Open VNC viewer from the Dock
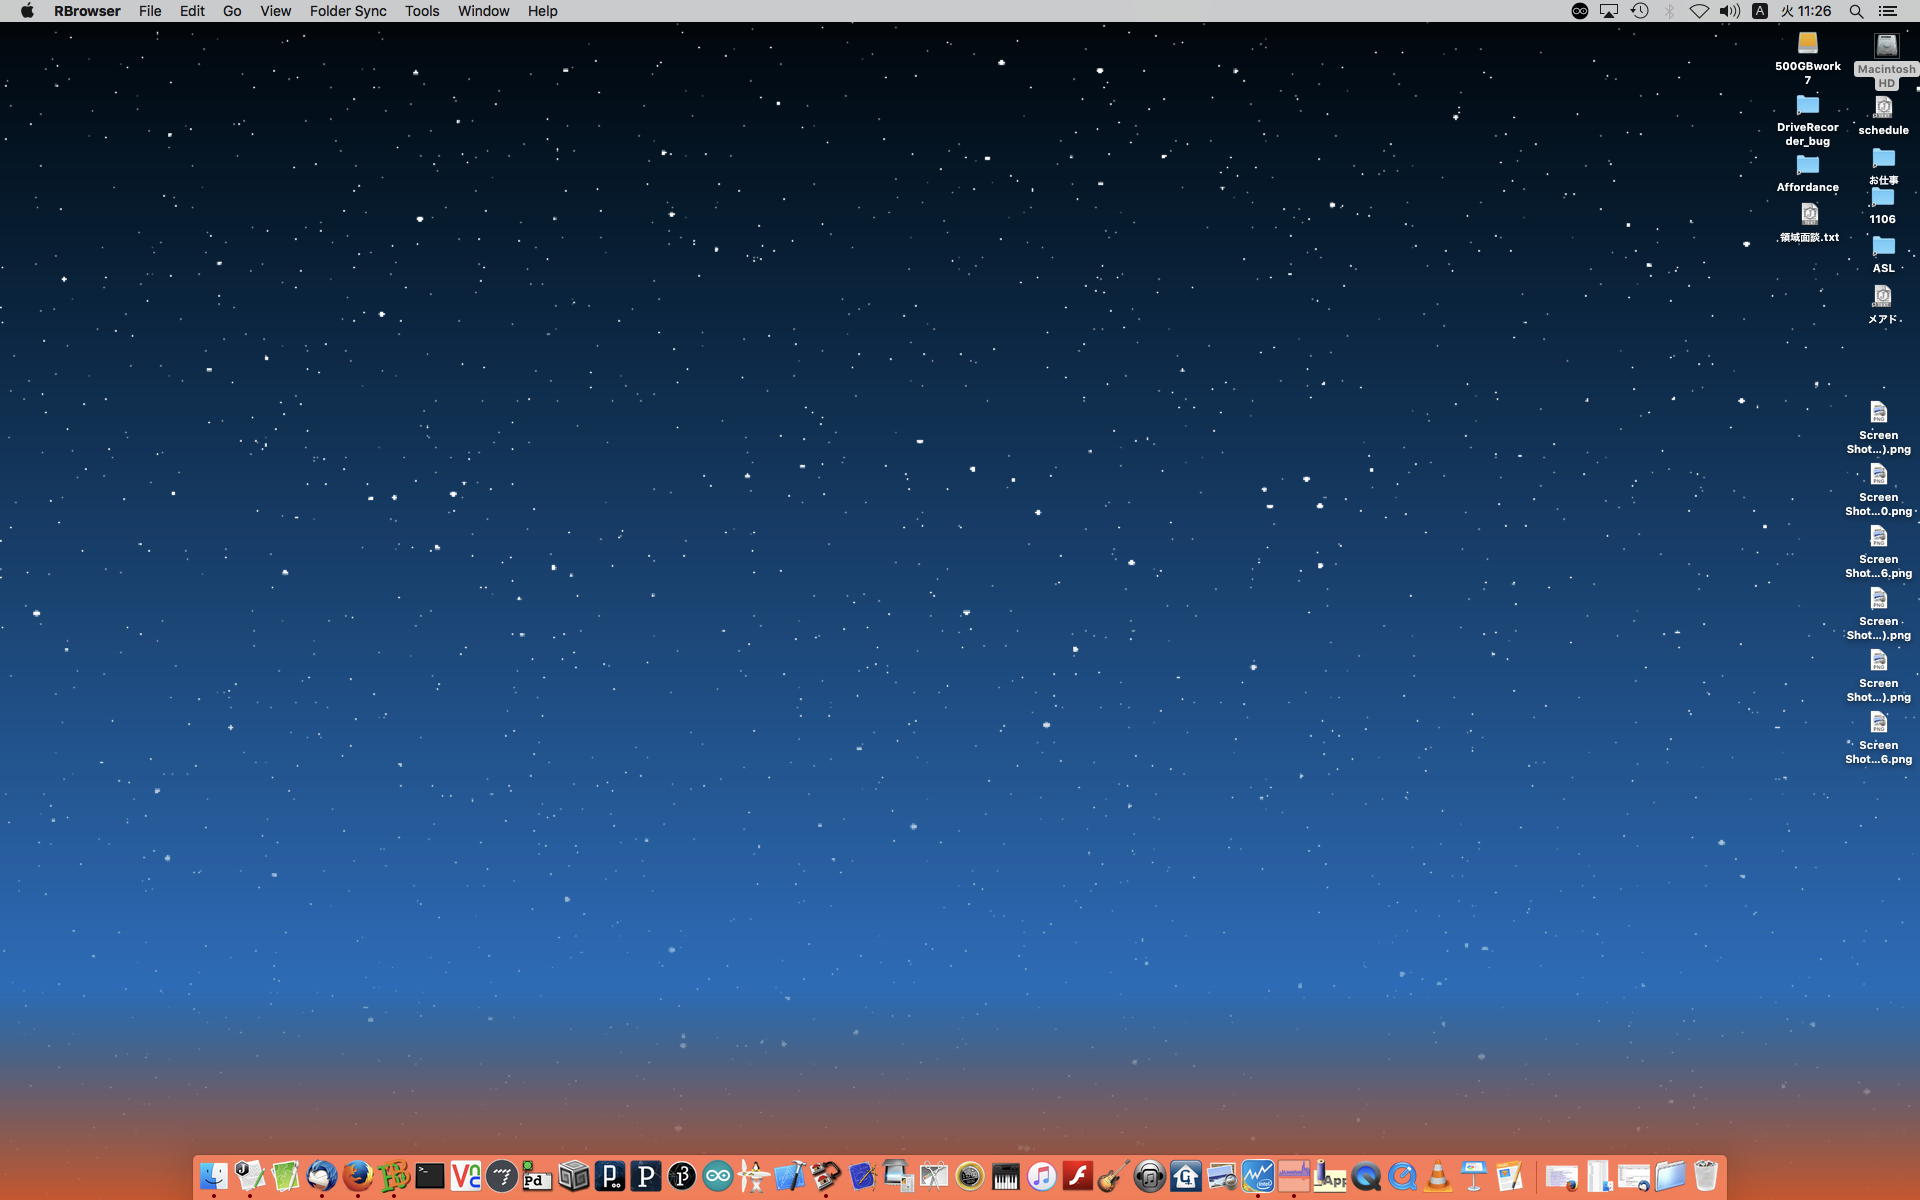Image resolution: width=1920 pixels, height=1200 pixels. (466, 1176)
